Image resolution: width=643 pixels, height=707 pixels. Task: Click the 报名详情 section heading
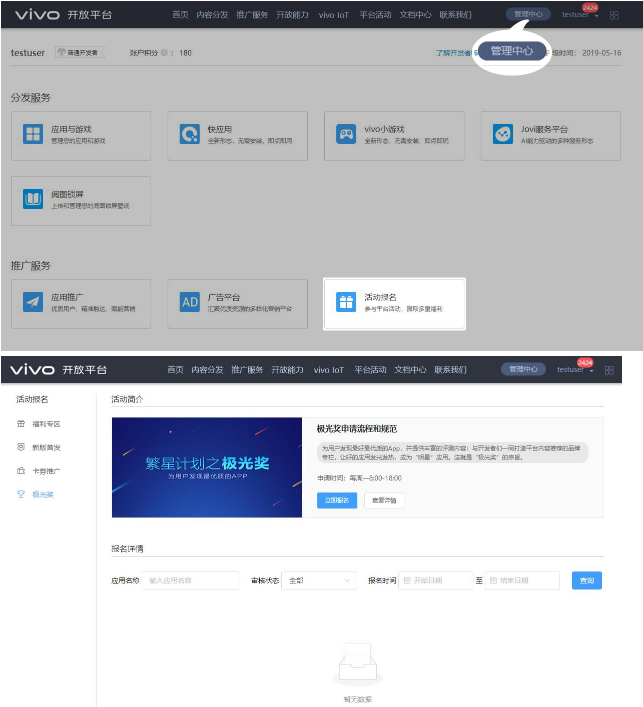click(x=127, y=549)
